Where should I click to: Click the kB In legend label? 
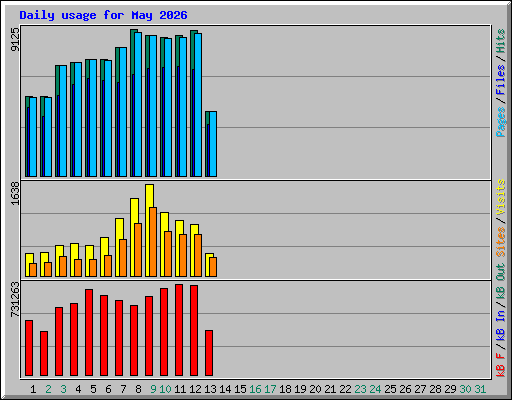point(501,326)
